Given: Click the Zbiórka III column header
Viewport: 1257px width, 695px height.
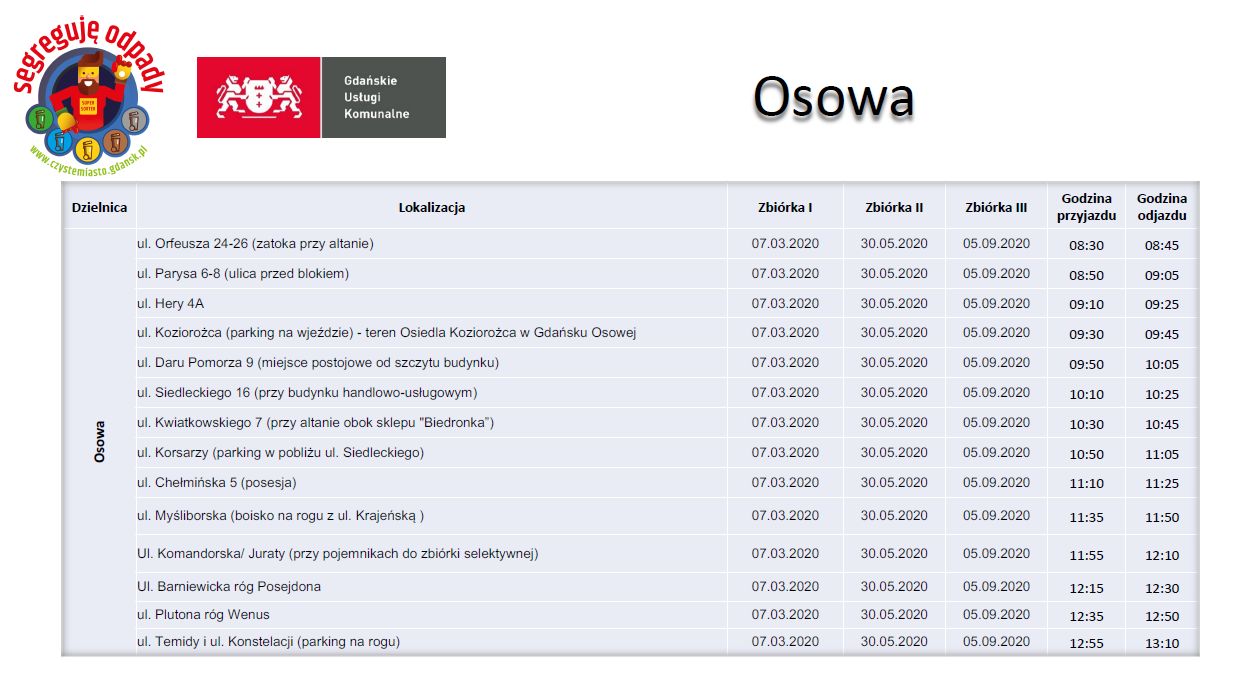Looking at the screenshot, I should pos(996,208).
